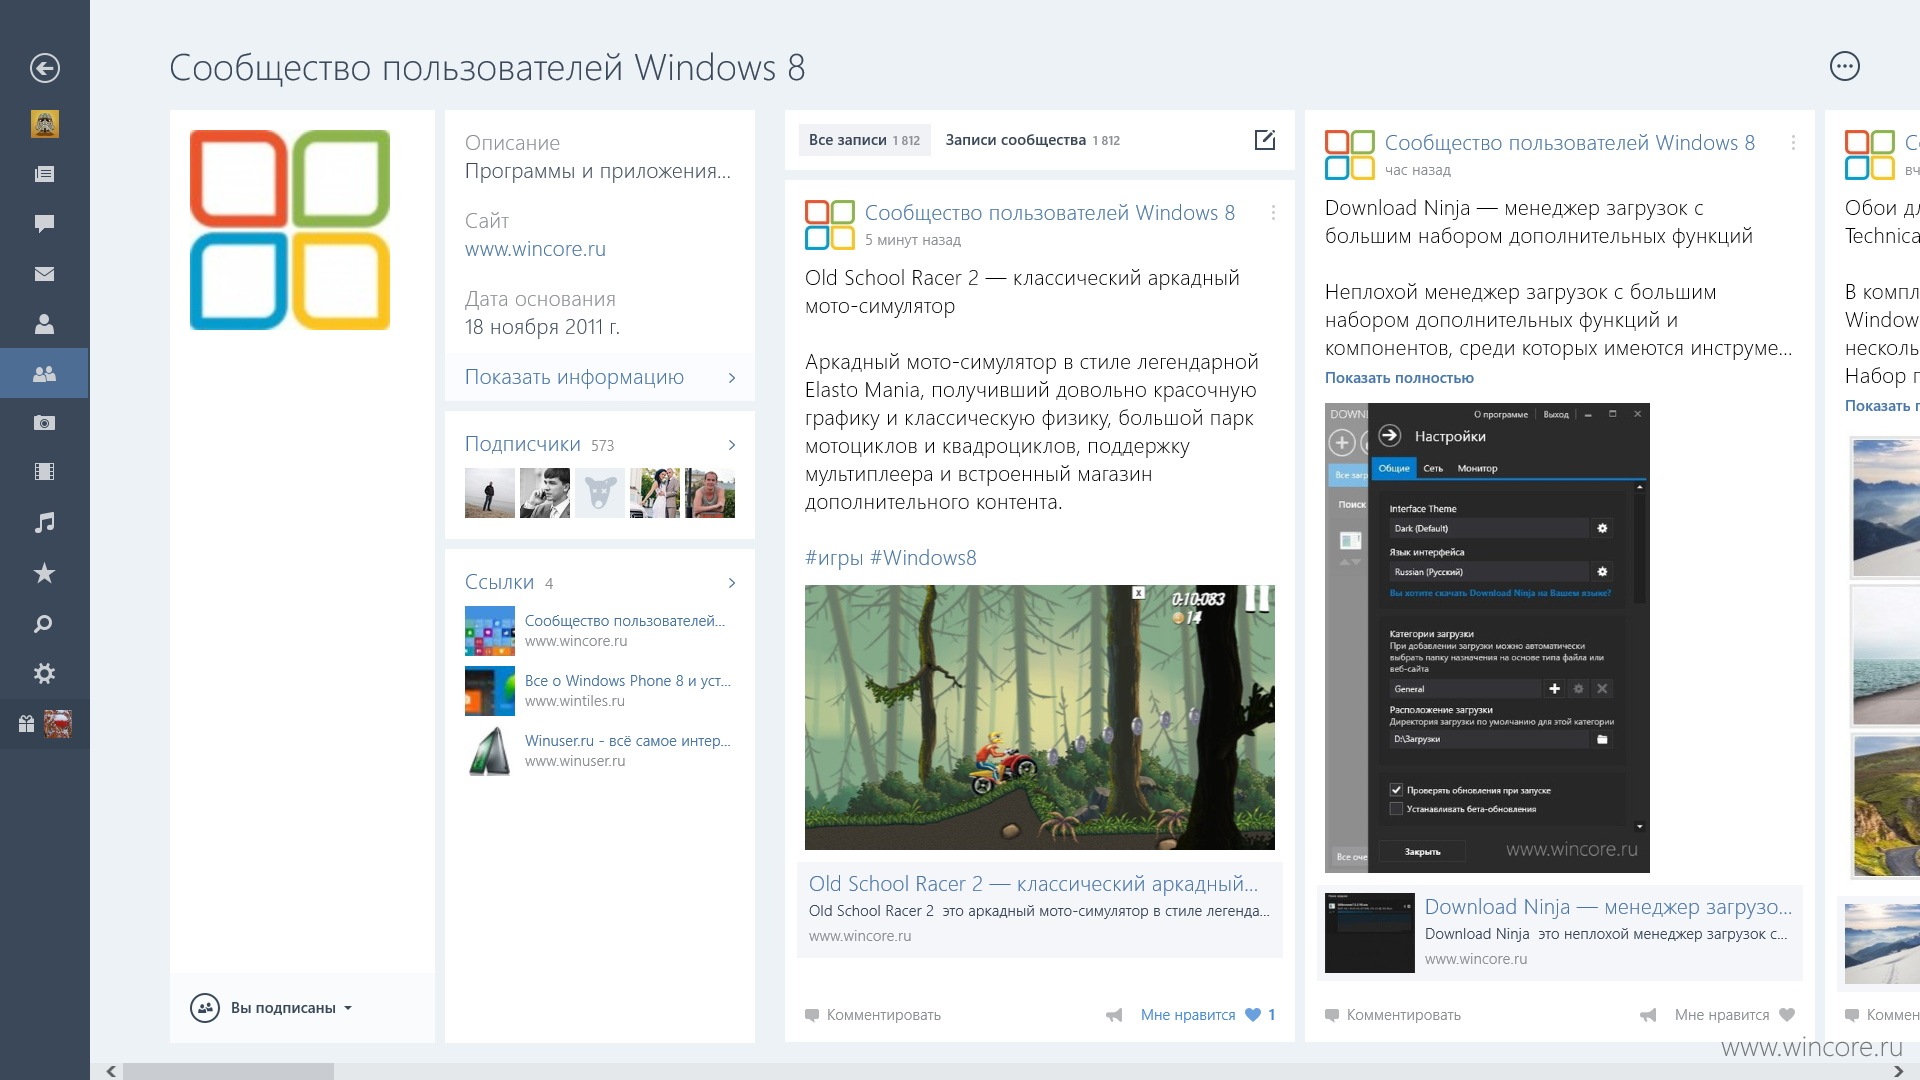Open the 'Вы подписаны' subscription dropdown
This screenshot has height=1080, width=1920.
point(272,1008)
